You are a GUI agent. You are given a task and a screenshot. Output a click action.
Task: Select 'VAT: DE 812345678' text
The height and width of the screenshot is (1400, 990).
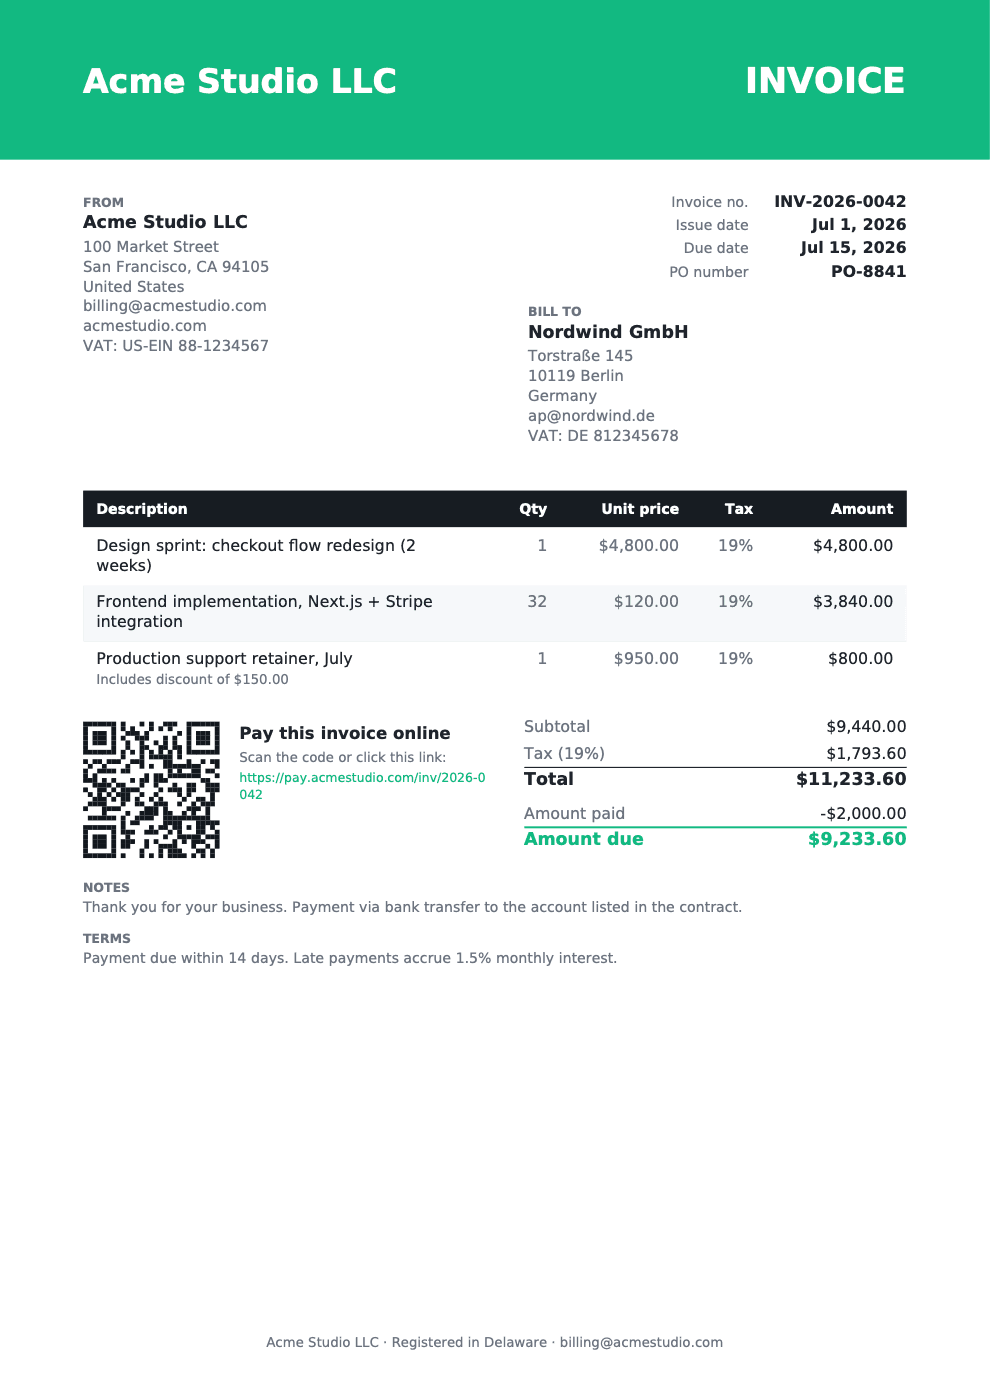click(x=603, y=436)
